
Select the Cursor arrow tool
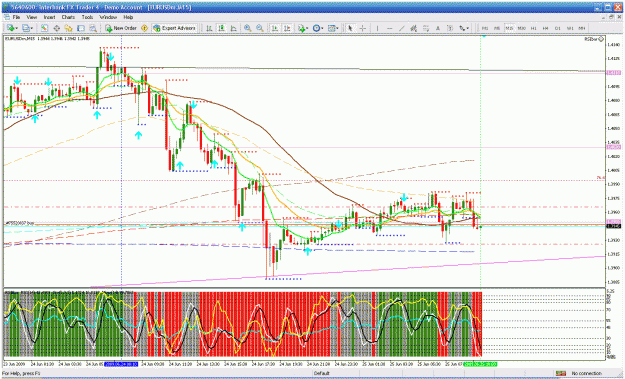tap(350, 28)
